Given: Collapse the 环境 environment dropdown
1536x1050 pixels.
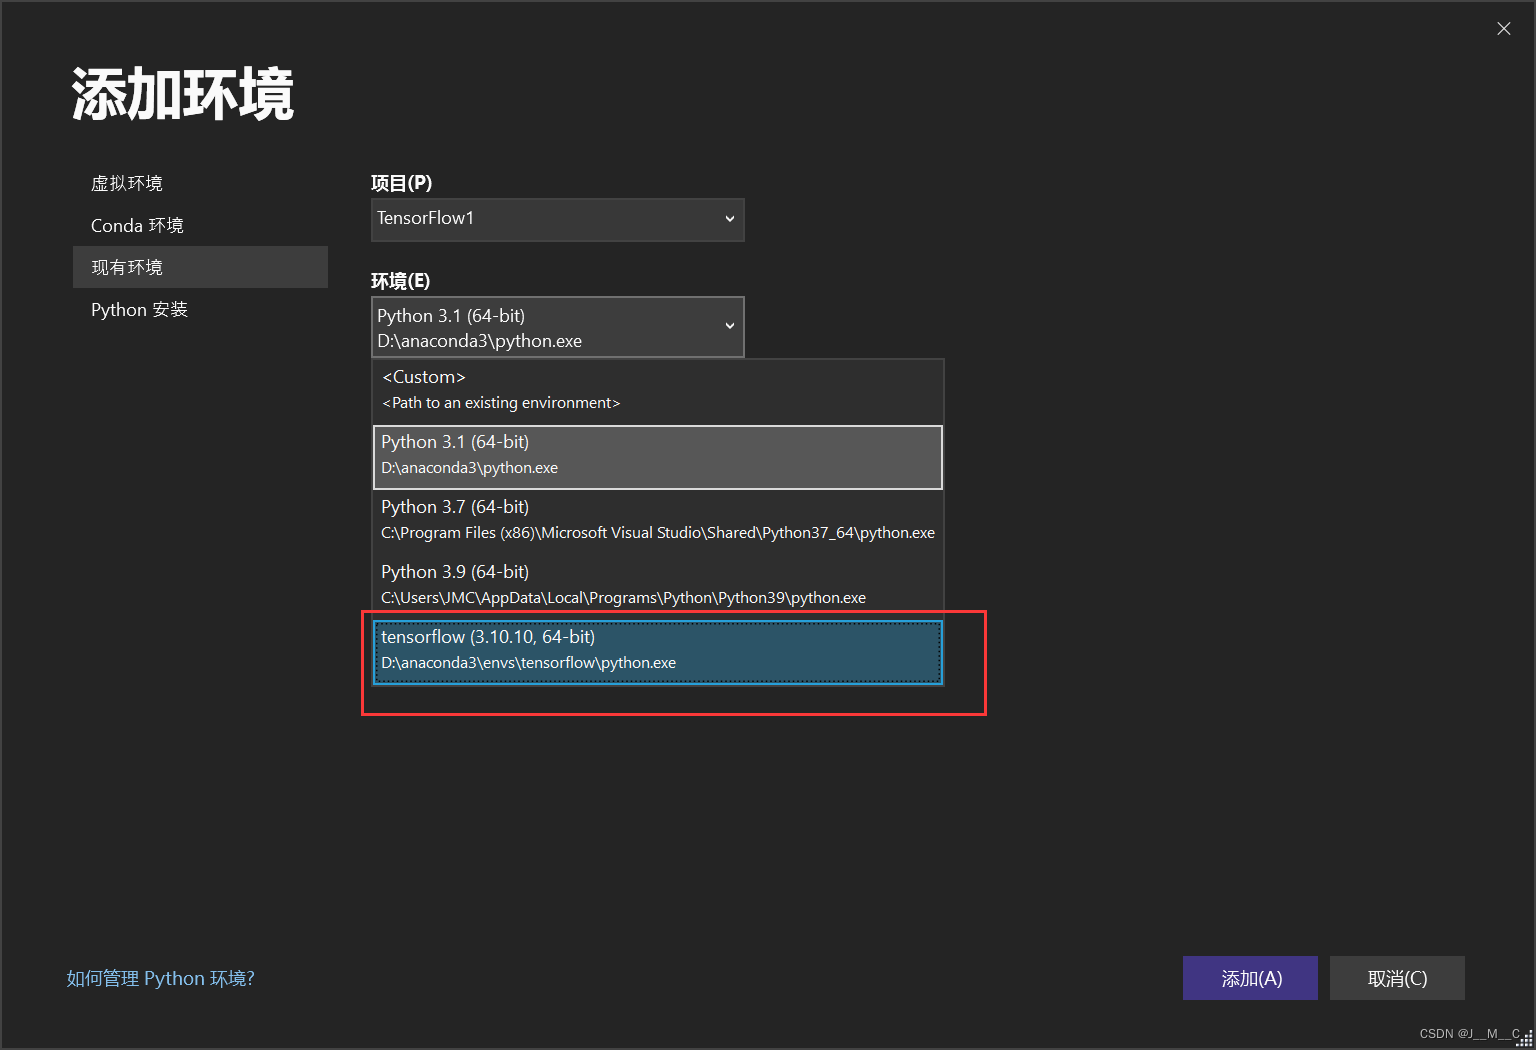Looking at the screenshot, I should click(x=557, y=327).
